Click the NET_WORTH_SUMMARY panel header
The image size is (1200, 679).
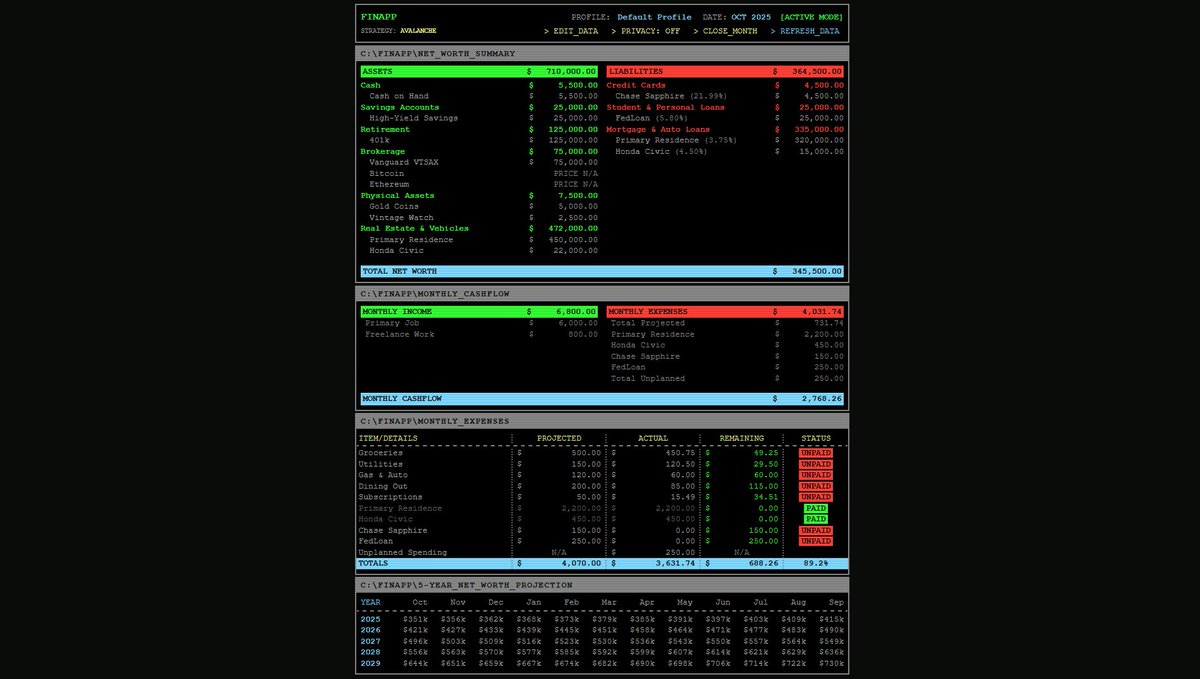pos(602,53)
